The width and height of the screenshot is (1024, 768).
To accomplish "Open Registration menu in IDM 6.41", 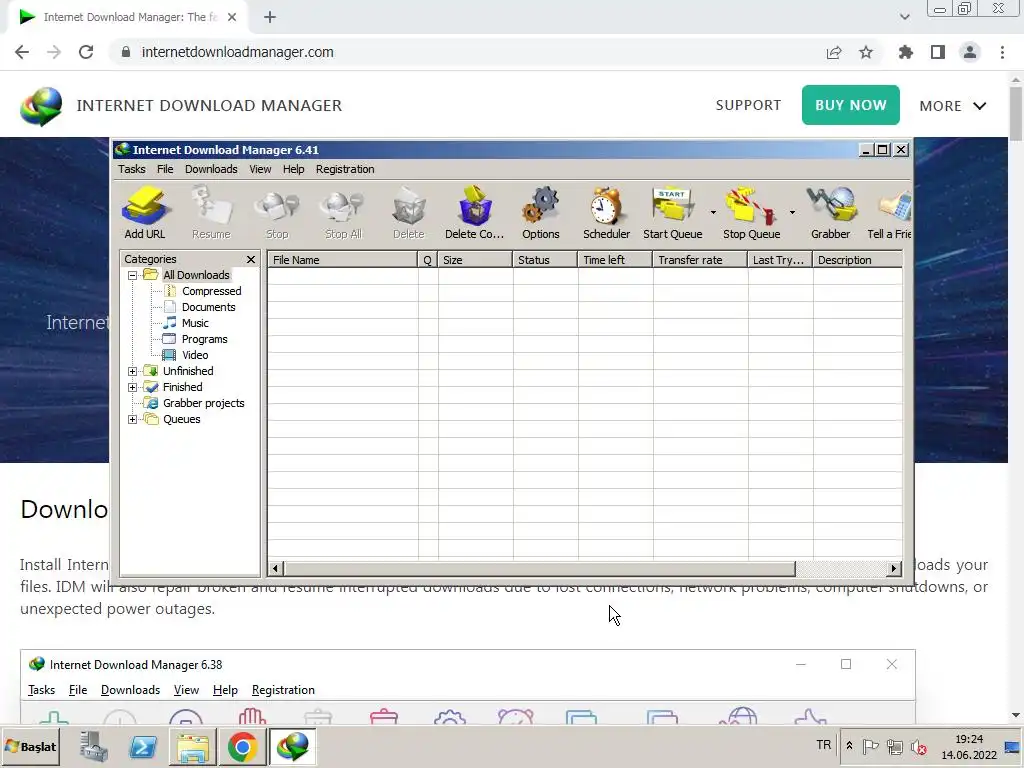I will click(345, 169).
